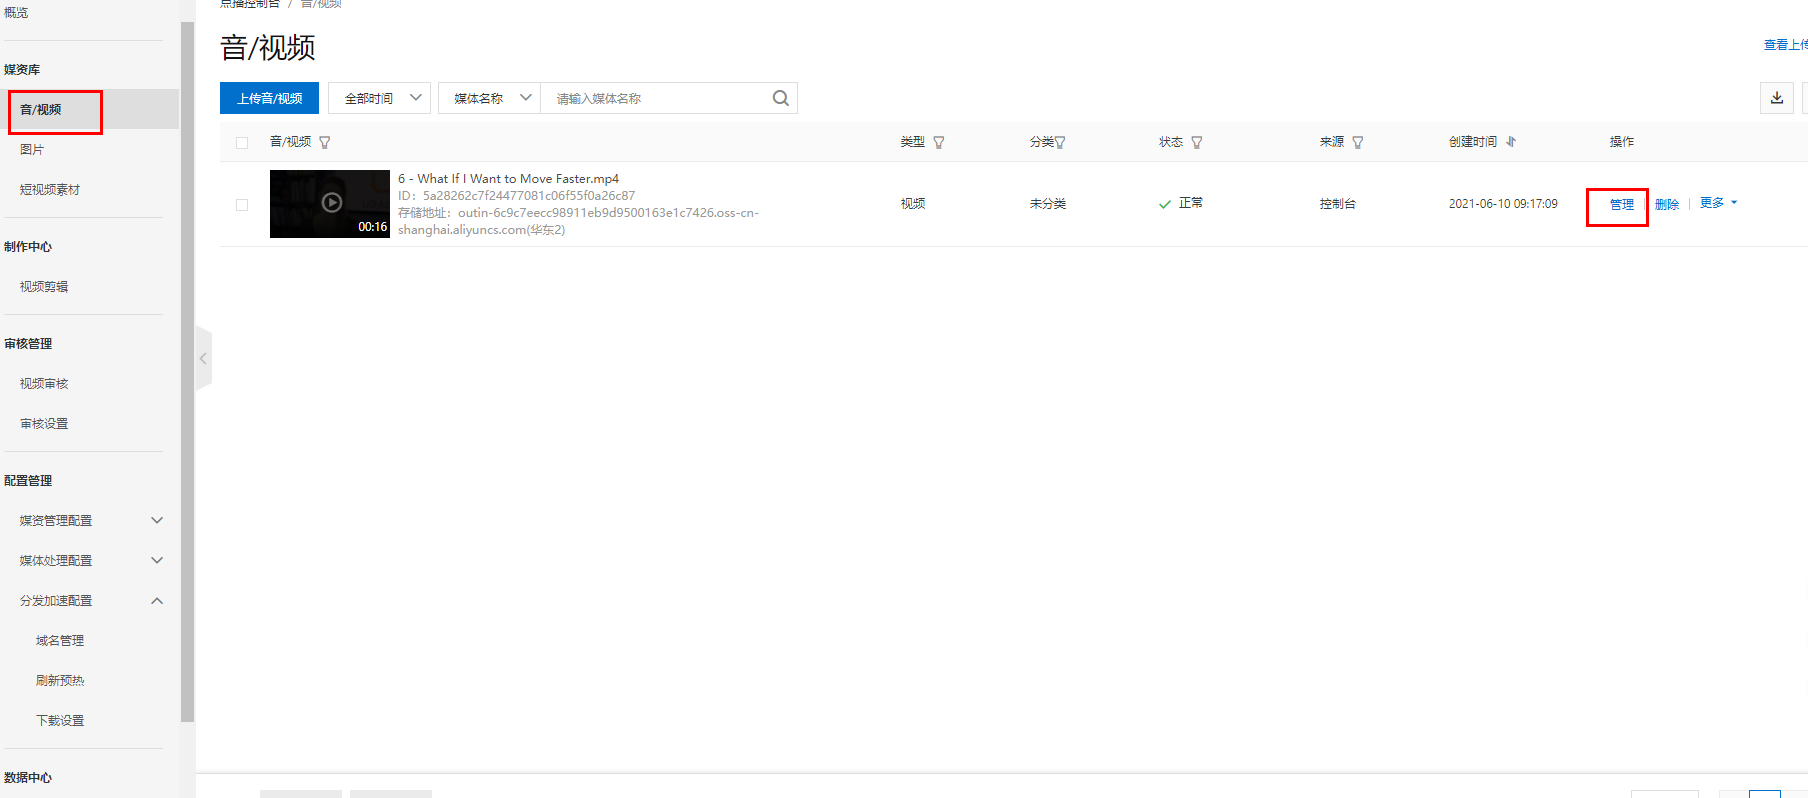Open 视频剪辑 in sidebar
Screen dimensions: 1808x798
pos(44,287)
